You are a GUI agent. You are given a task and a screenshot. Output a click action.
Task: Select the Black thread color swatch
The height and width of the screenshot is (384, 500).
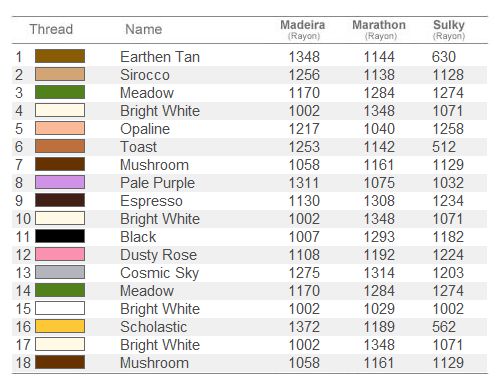pos(60,236)
